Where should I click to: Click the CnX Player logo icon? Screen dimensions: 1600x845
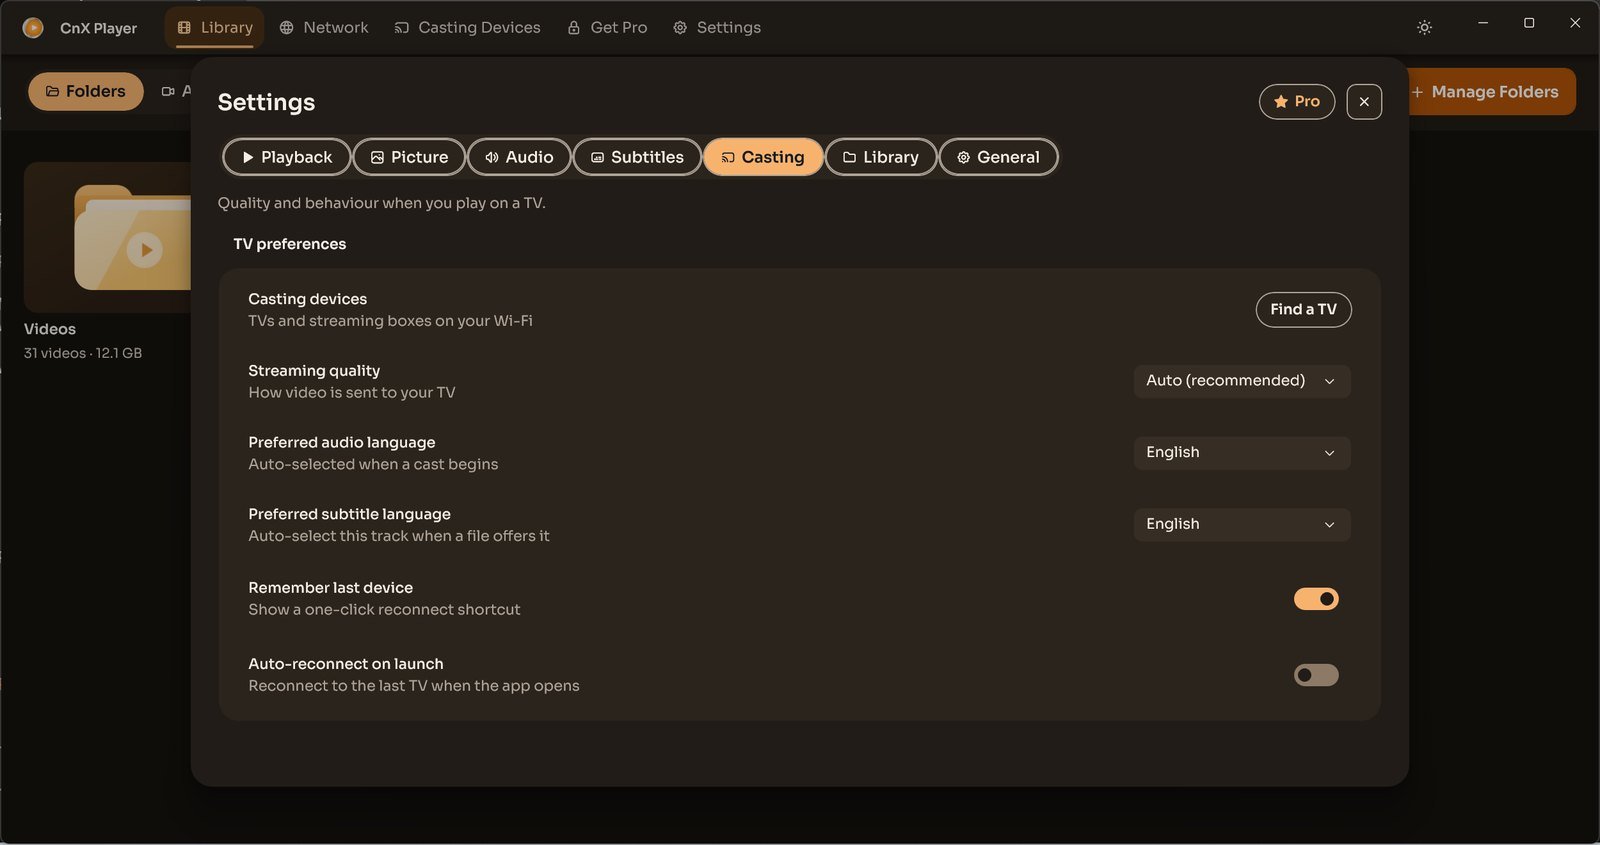tap(33, 28)
